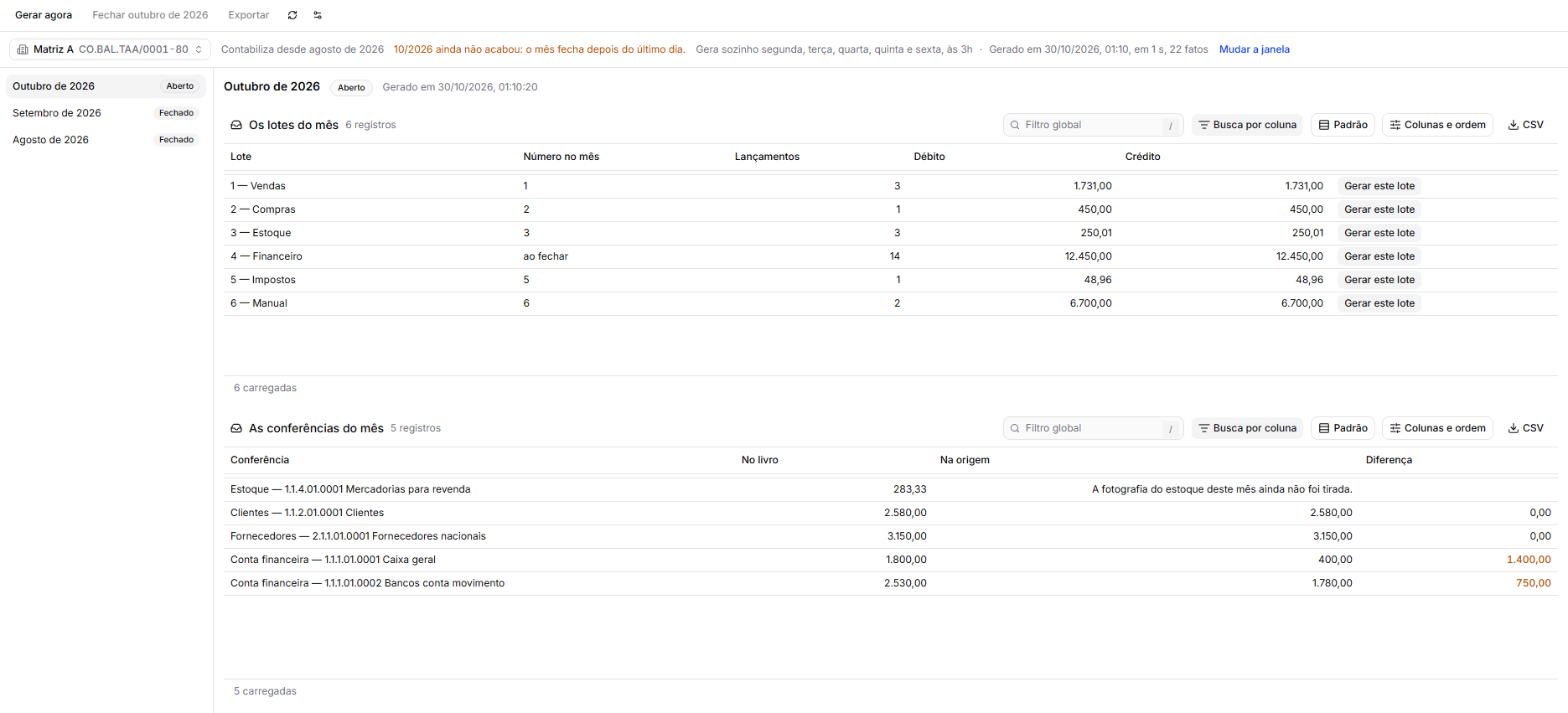
Task: Sort by the No livro column header
Action: coord(759,460)
